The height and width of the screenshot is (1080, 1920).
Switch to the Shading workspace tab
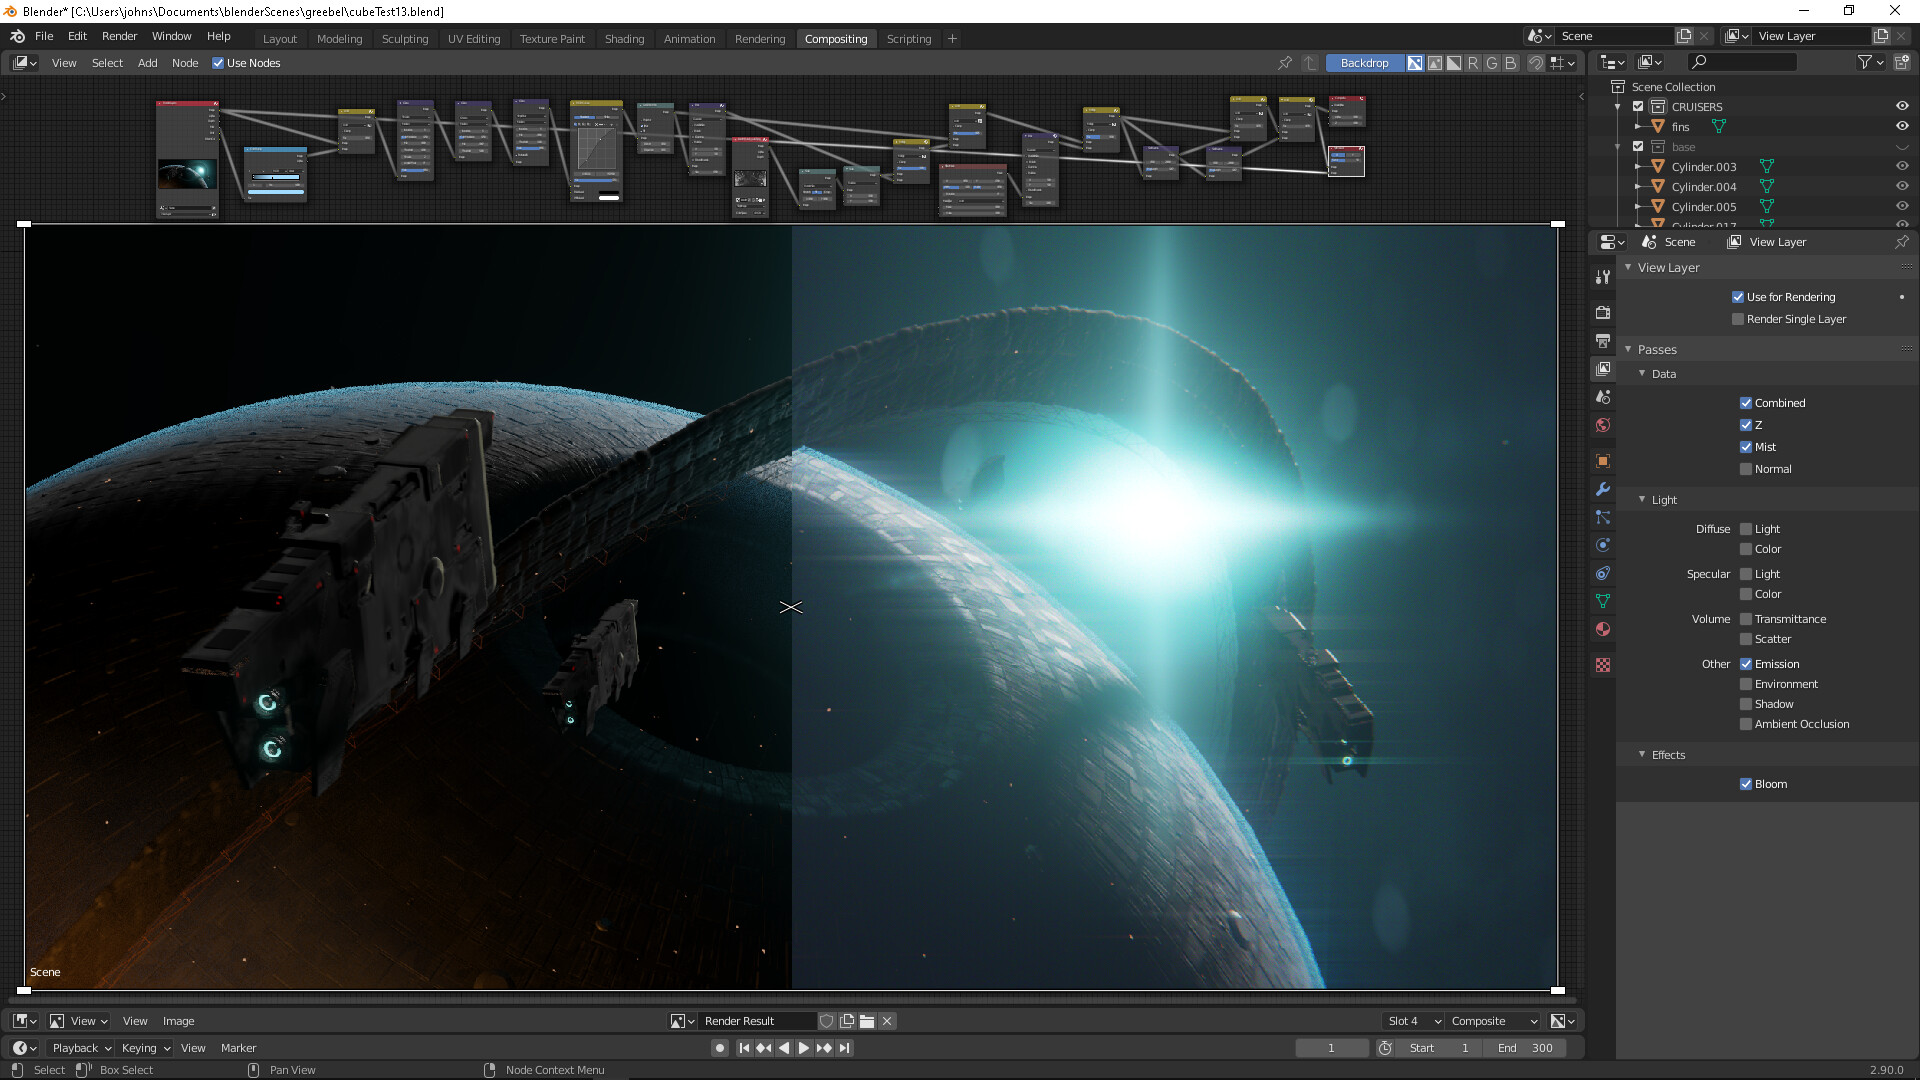click(624, 39)
